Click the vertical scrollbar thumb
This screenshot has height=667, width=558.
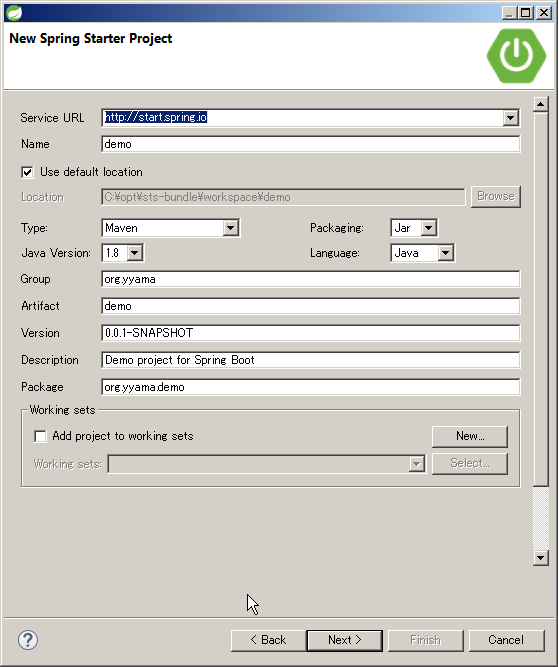click(541, 299)
